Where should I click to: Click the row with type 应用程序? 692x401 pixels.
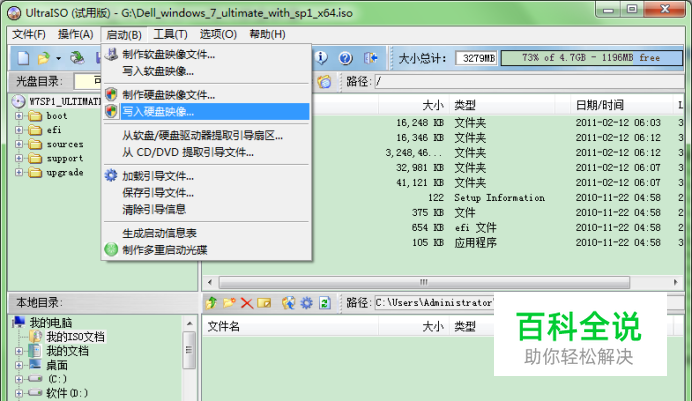click(x=443, y=243)
